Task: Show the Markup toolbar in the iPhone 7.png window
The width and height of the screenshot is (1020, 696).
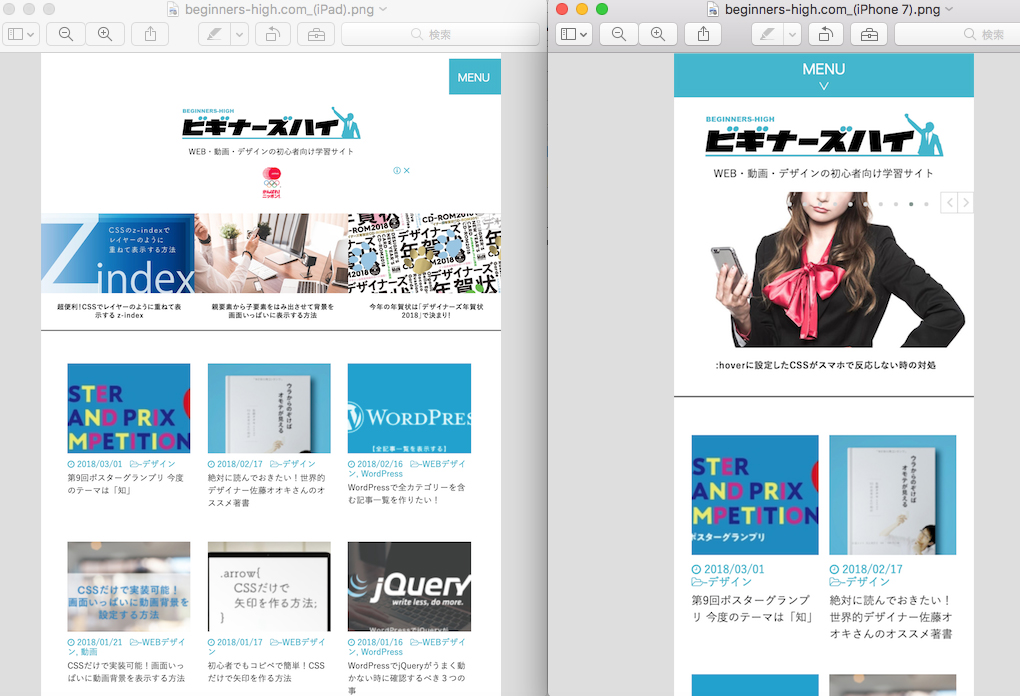Action: (x=869, y=34)
